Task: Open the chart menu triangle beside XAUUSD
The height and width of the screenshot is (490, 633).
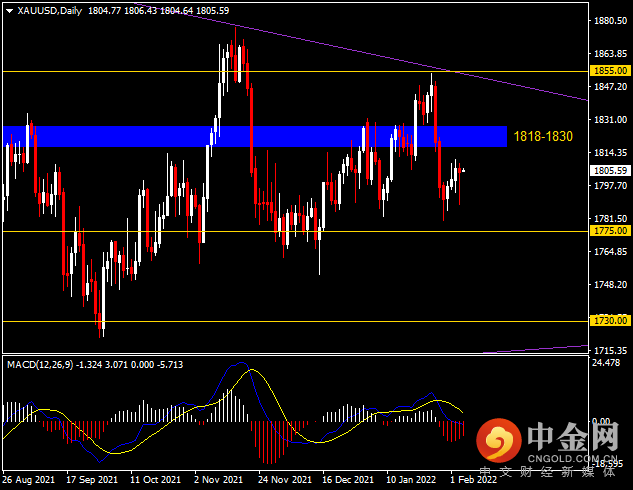Action: 9,11
